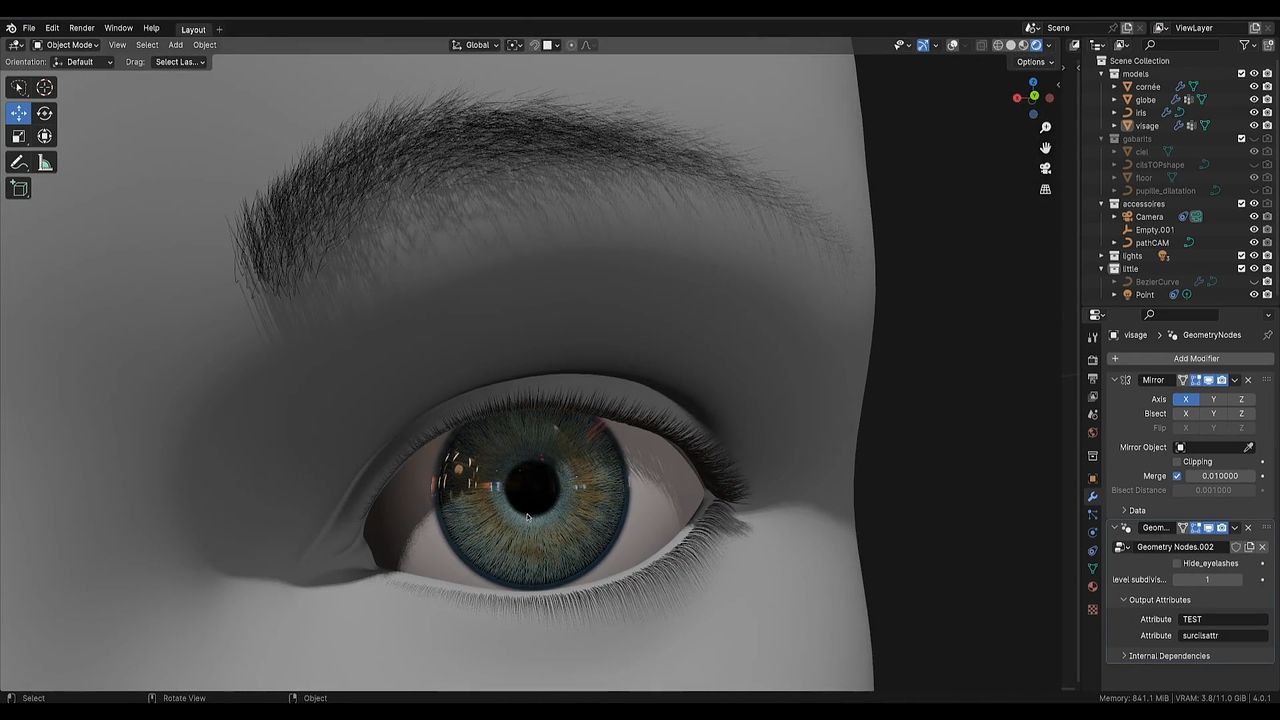The height and width of the screenshot is (720, 1280).
Task: Click the Add Modifier button
Action: (x=1195, y=359)
